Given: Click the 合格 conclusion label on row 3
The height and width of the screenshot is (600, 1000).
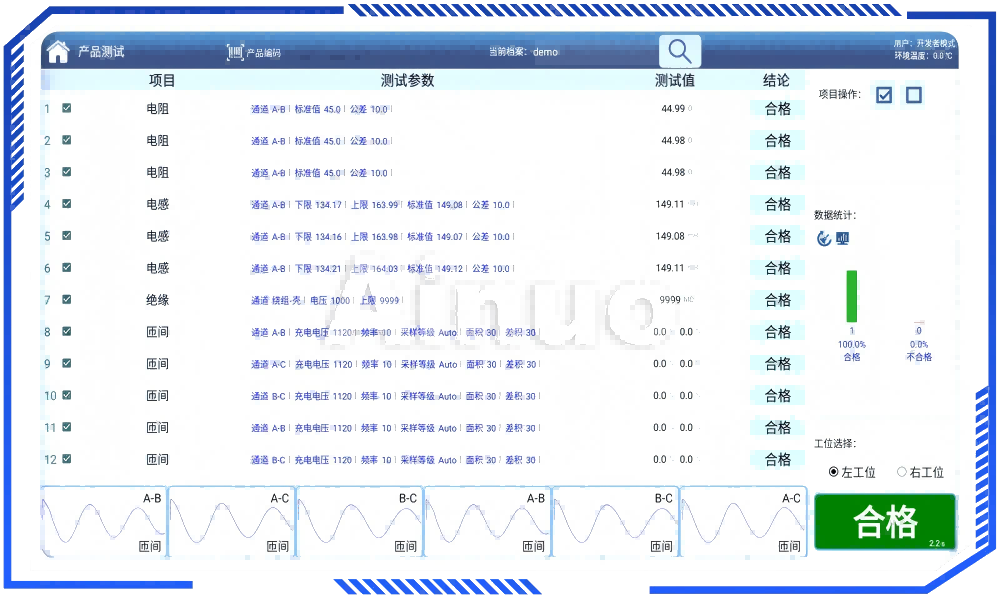Looking at the screenshot, I should [777, 172].
